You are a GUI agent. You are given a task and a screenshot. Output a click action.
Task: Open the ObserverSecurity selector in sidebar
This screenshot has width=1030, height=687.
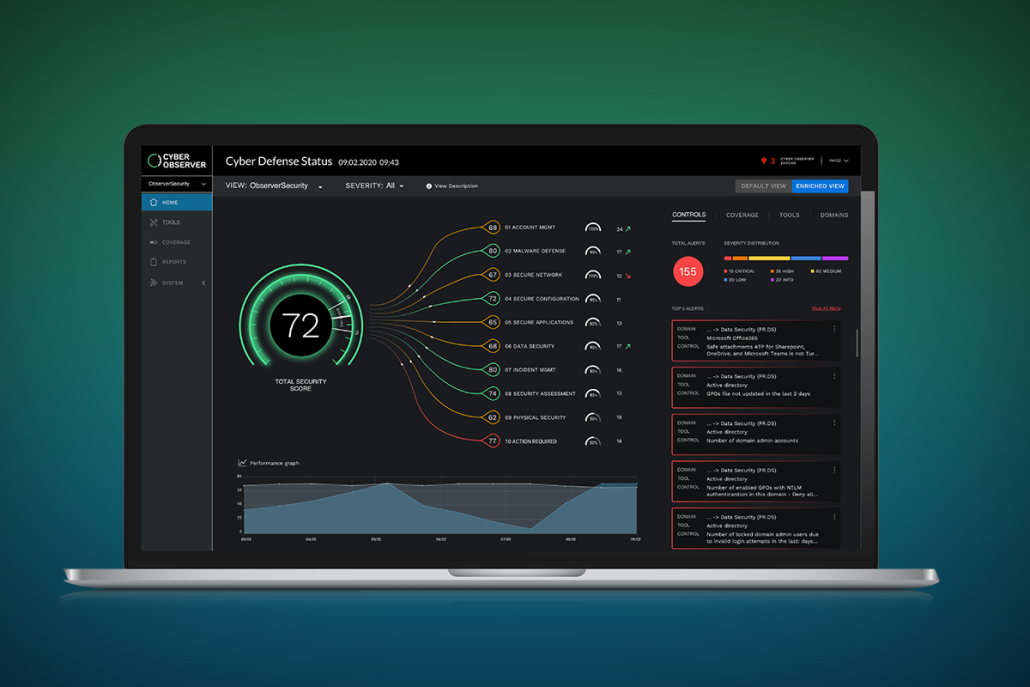tap(177, 184)
